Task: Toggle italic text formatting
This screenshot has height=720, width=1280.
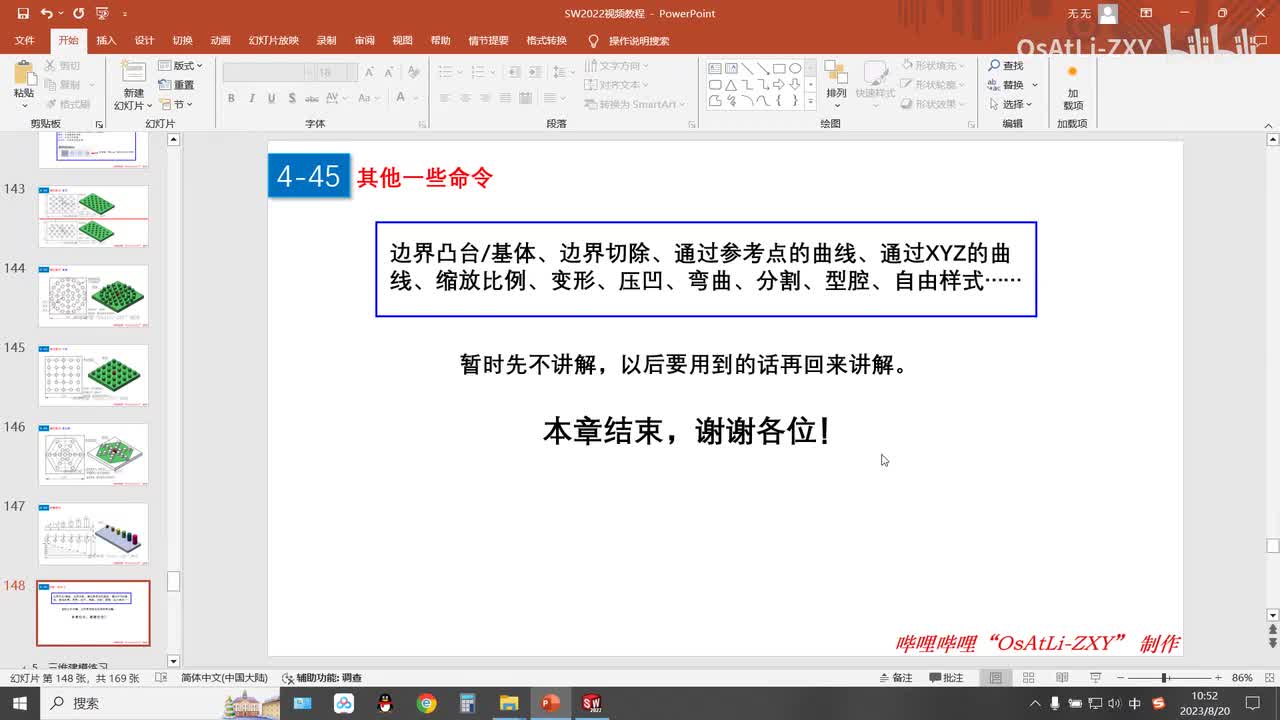Action: pyautogui.click(x=251, y=98)
